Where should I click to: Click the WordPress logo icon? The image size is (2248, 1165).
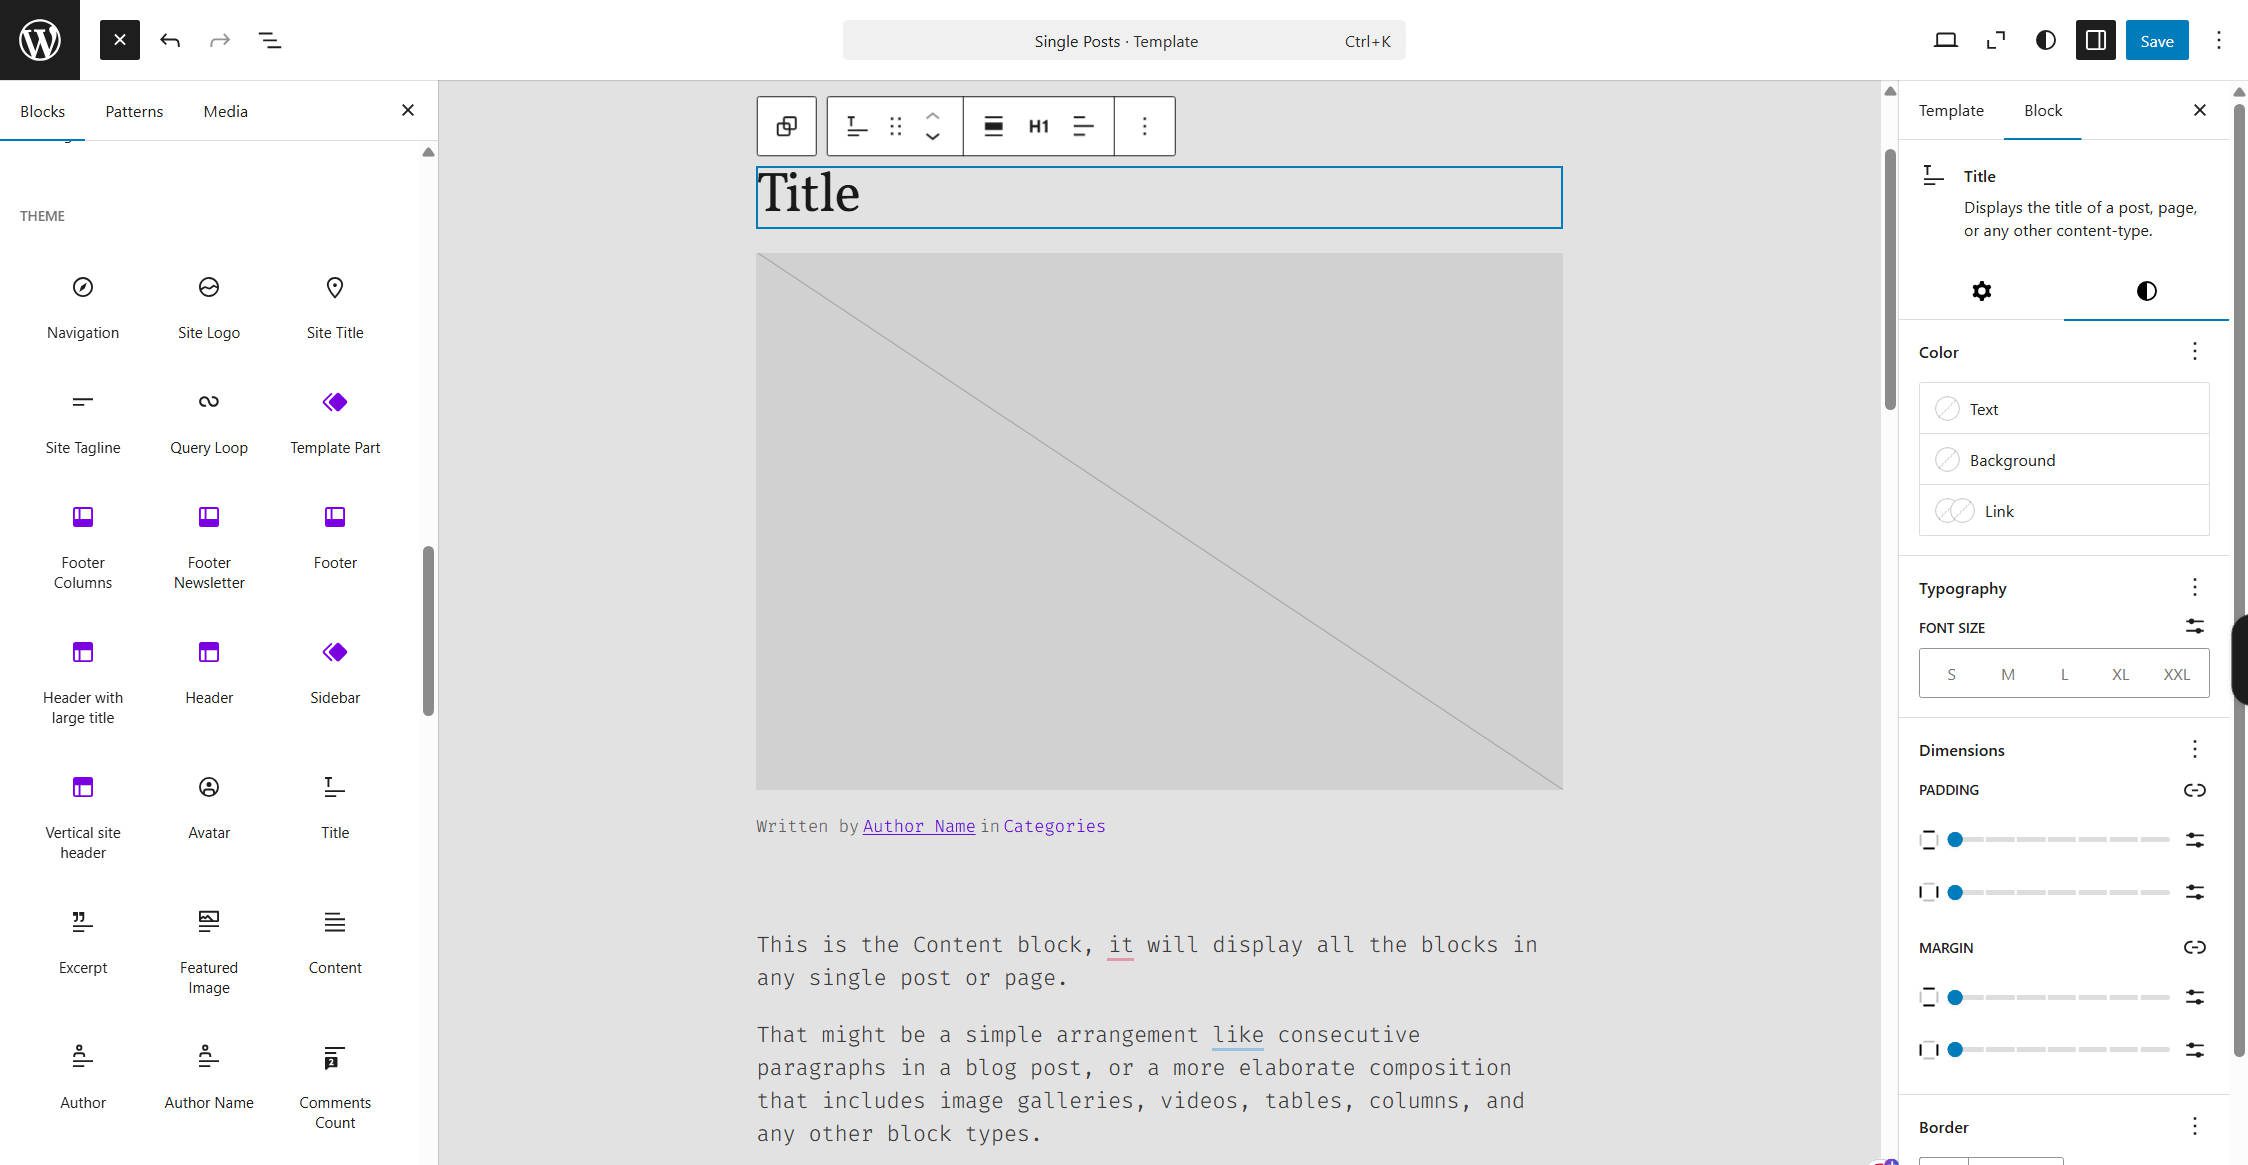click(40, 40)
